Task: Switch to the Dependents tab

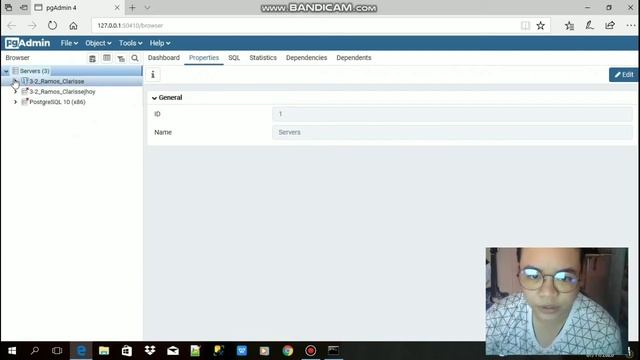Action: click(x=354, y=58)
